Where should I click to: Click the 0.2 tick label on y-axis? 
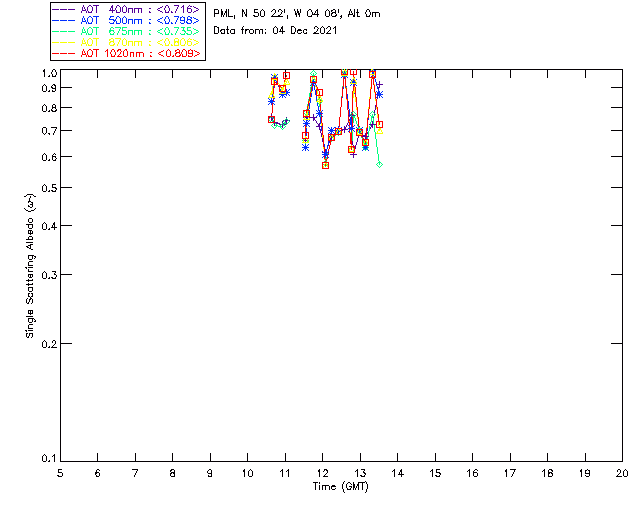[x=47, y=344]
